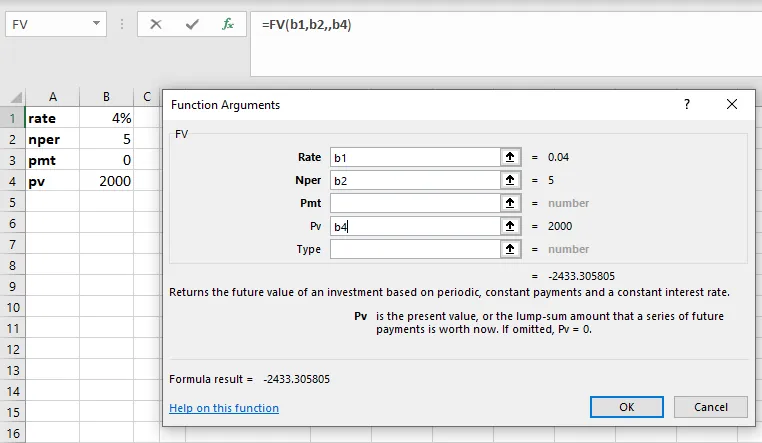The image size is (762, 443).
Task: Click the Rate input field containing b1
Action: tap(414, 157)
